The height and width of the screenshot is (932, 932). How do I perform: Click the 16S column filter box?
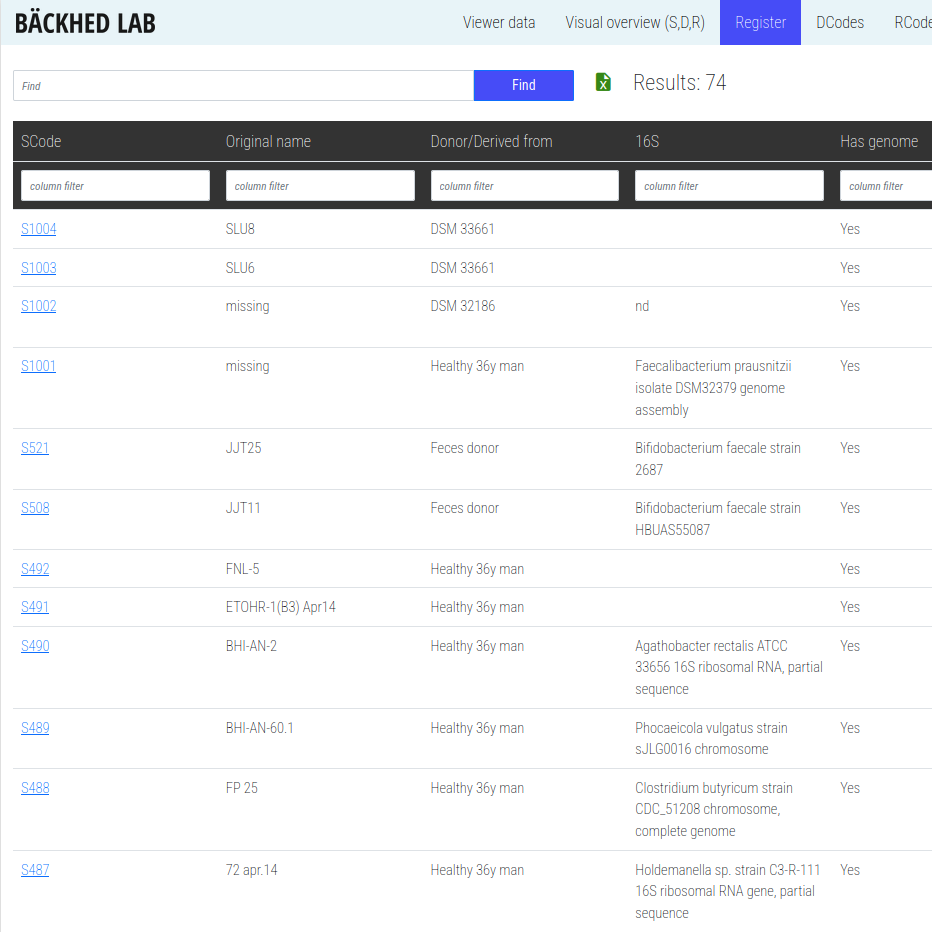729,186
